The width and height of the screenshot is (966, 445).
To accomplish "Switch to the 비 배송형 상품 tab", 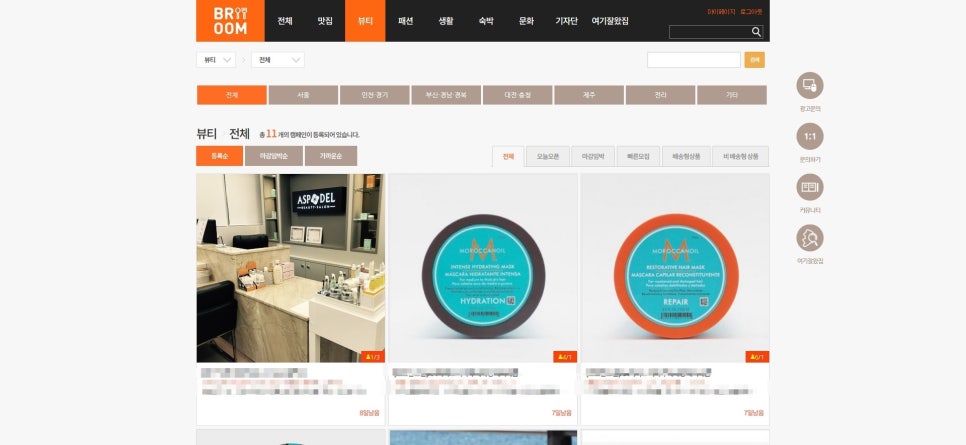I will click(x=741, y=157).
